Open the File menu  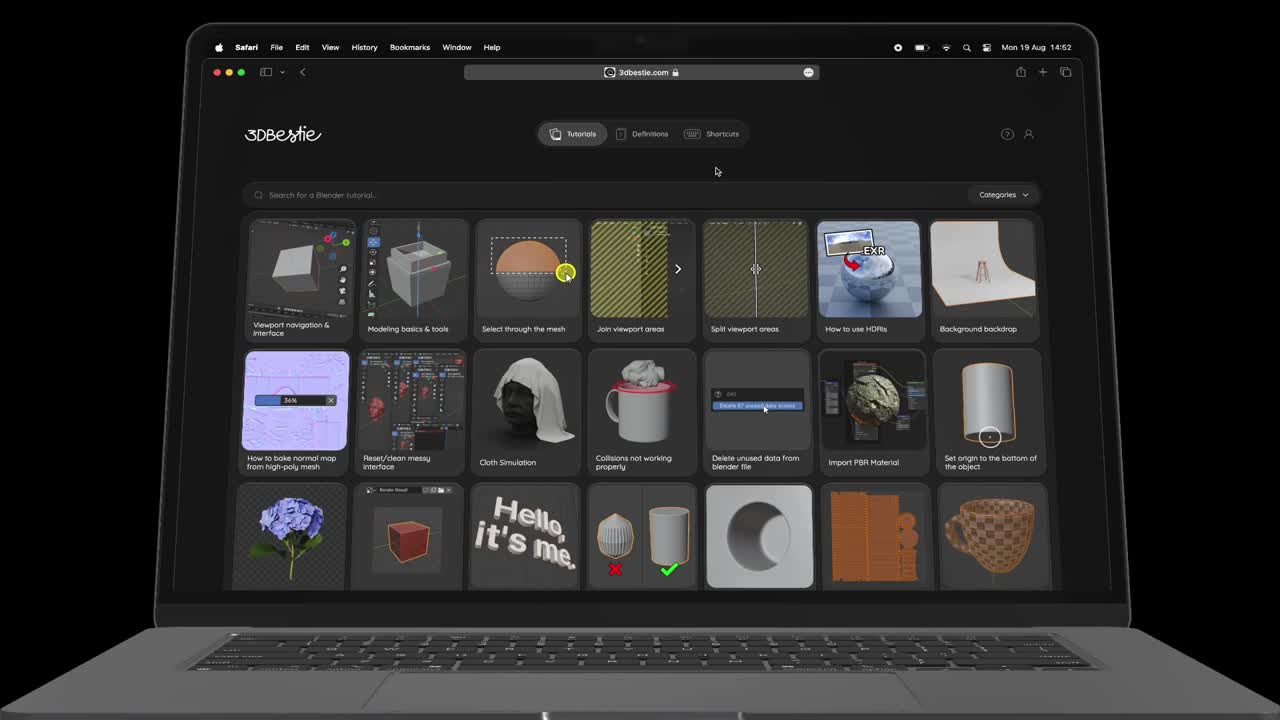(x=276, y=47)
